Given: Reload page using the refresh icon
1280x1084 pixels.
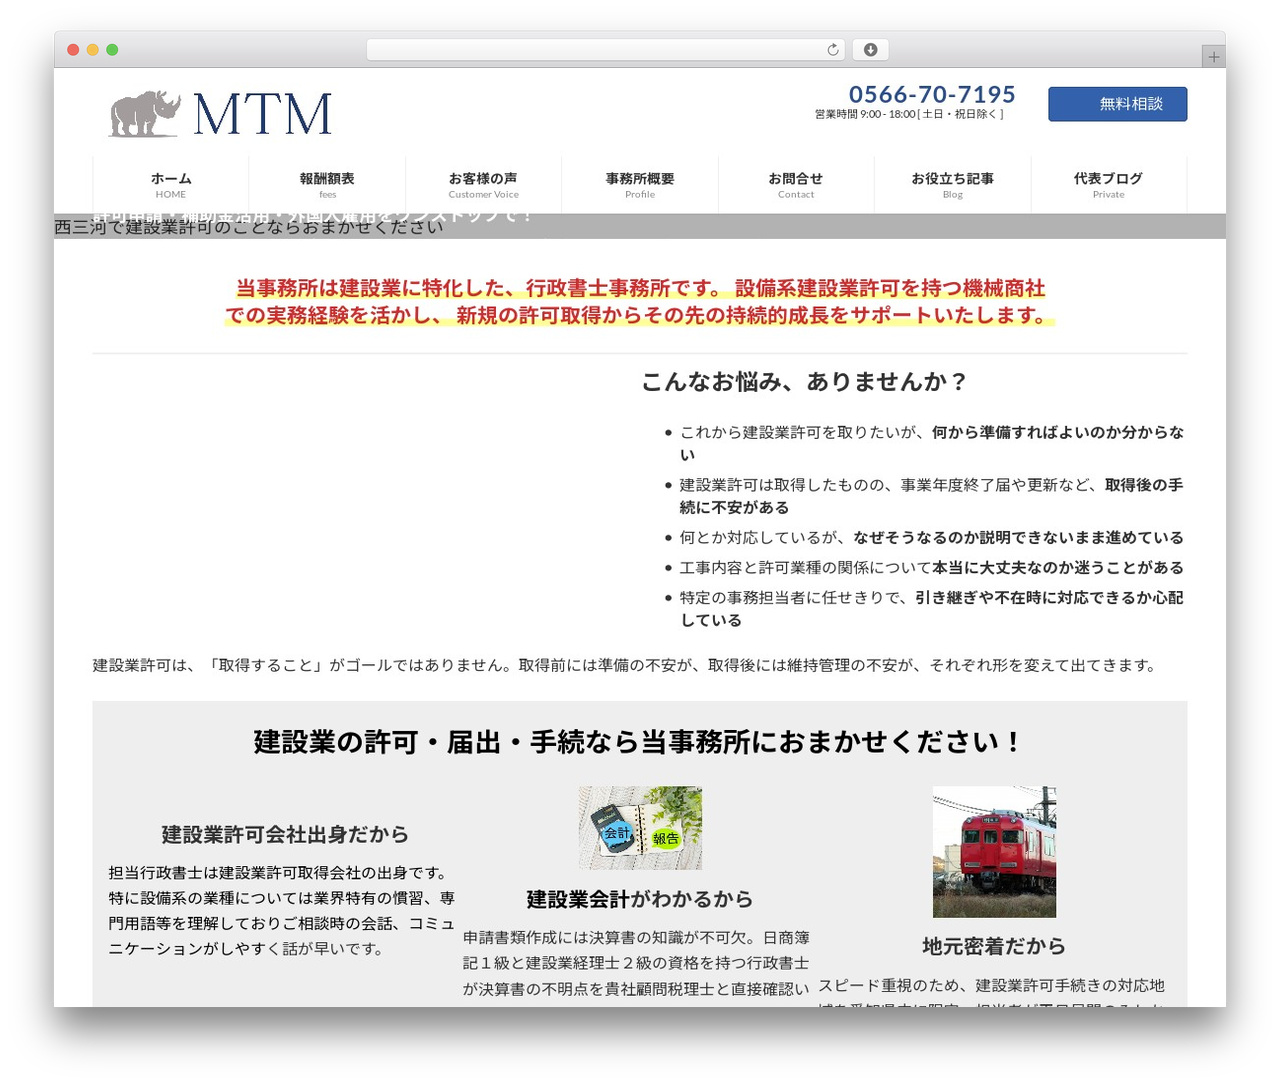Looking at the screenshot, I should (833, 50).
